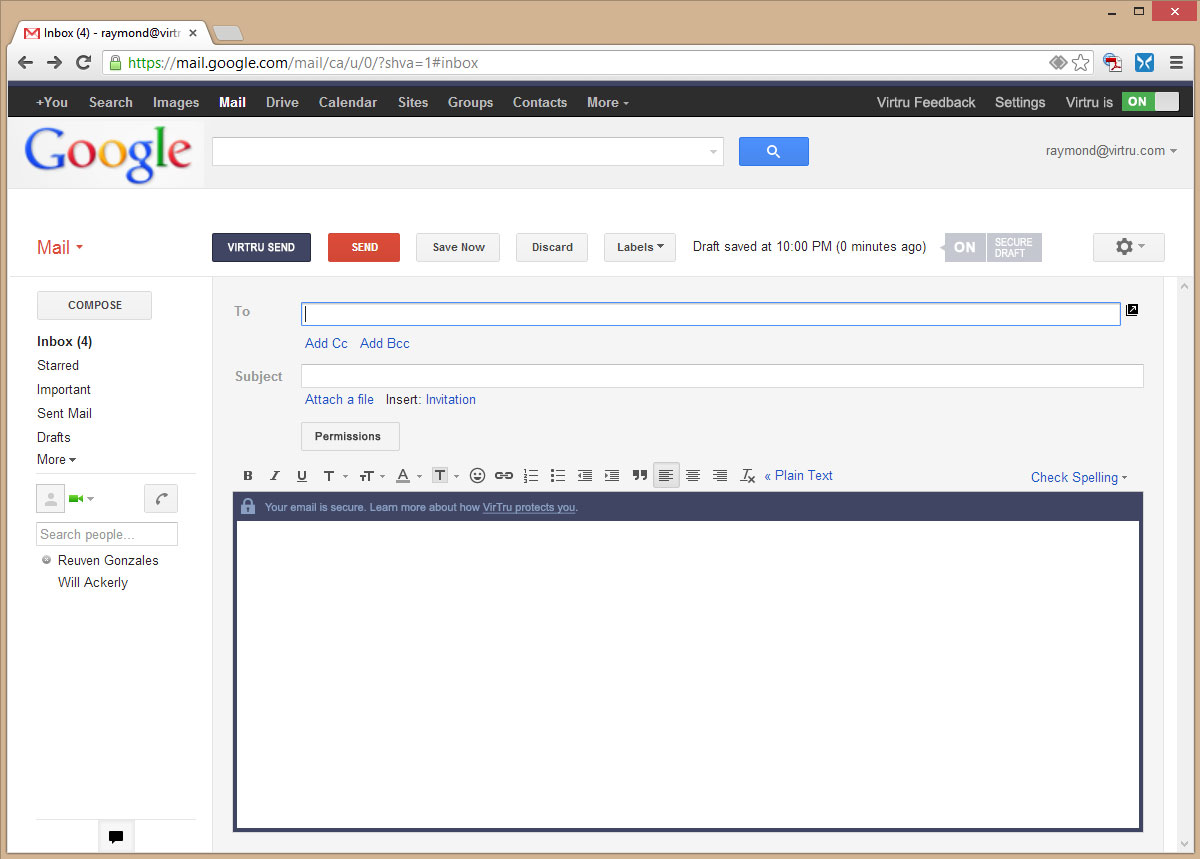Toggle underline formatting in the compose toolbar
This screenshot has height=859, width=1200.
coord(301,476)
